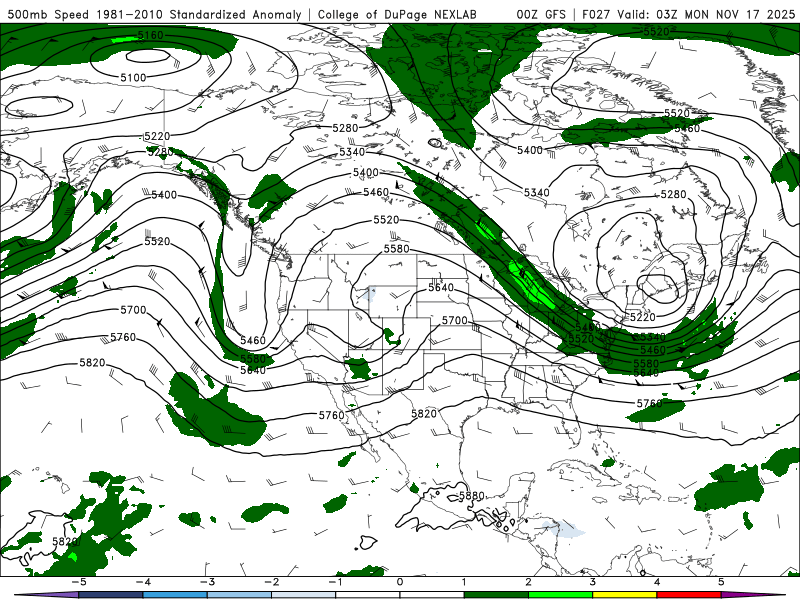
Task: Click the '00Z GFS' model run label
Action: [541, 14]
